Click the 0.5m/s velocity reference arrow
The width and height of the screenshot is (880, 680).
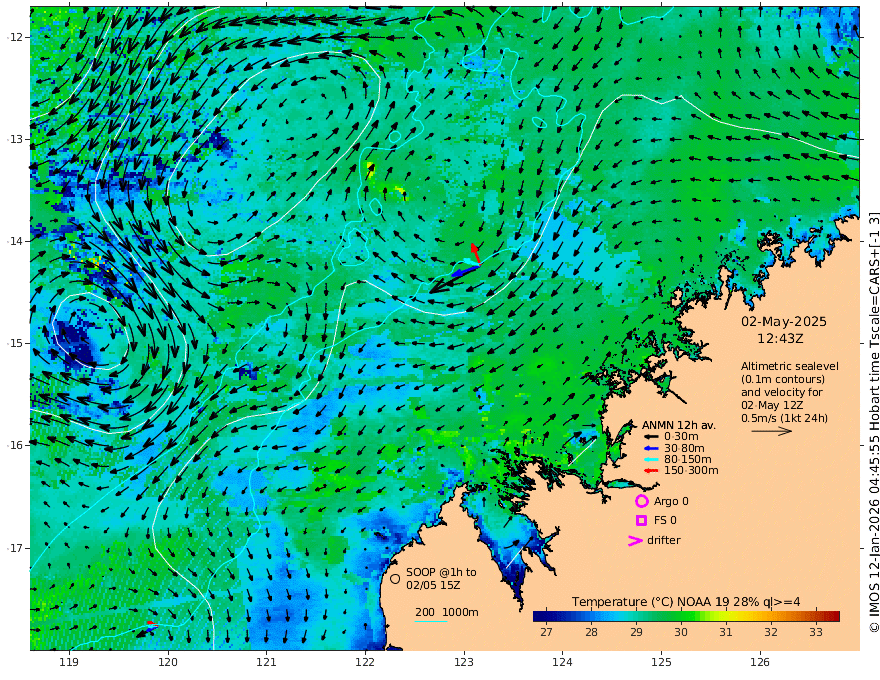(x=772, y=431)
